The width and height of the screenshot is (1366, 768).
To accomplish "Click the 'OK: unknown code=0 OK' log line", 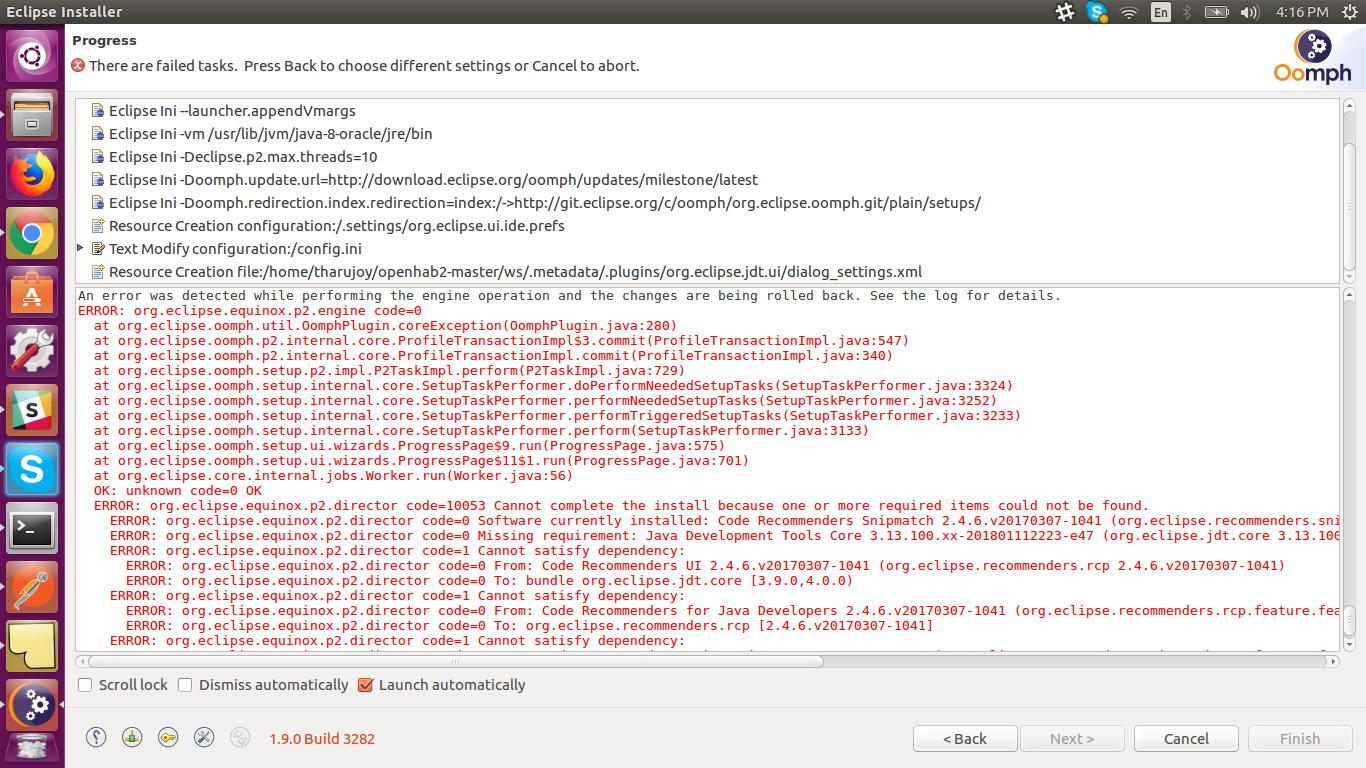I will pyautogui.click(x=178, y=490).
